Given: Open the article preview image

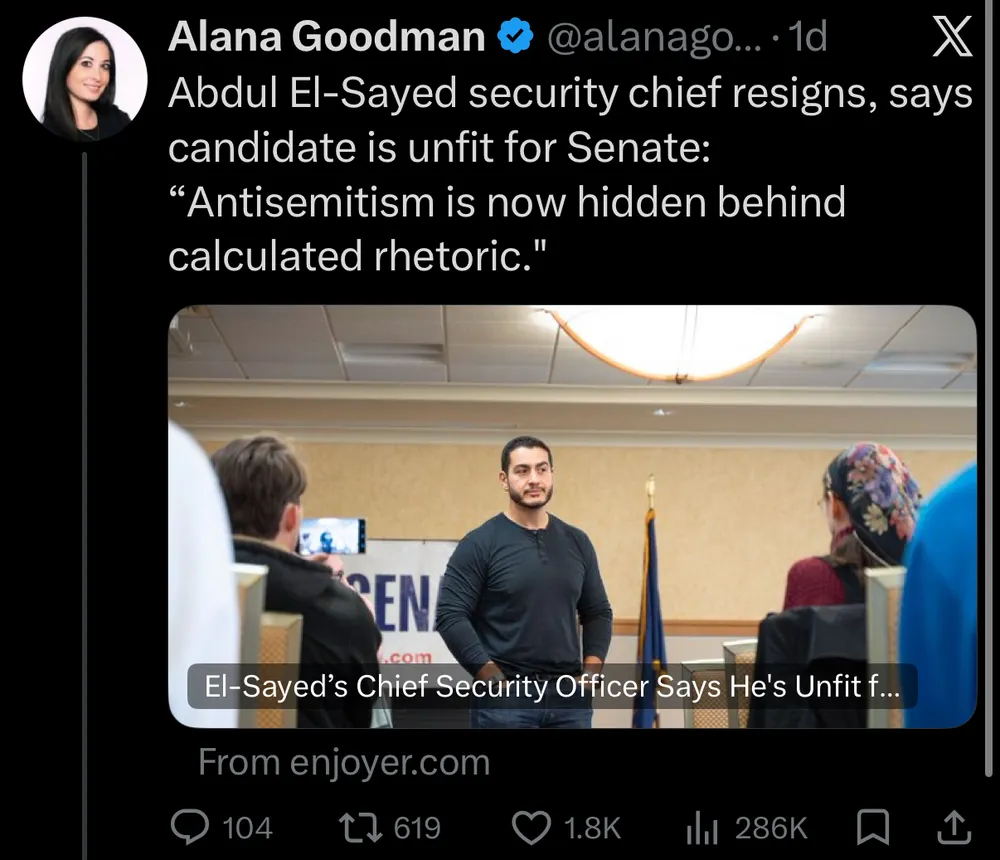Looking at the screenshot, I should pyautogui.click(x=572, y=480).
